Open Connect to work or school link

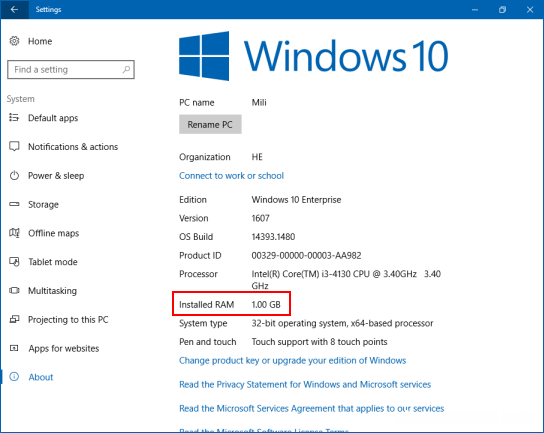[x=231, y=176]
